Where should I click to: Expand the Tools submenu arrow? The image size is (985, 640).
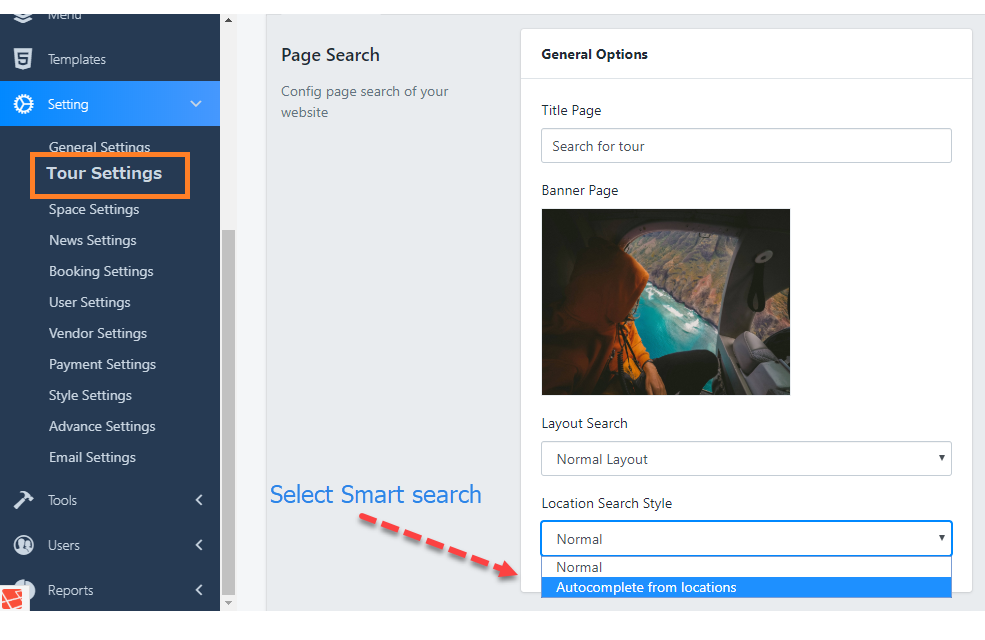pos(198,500)
